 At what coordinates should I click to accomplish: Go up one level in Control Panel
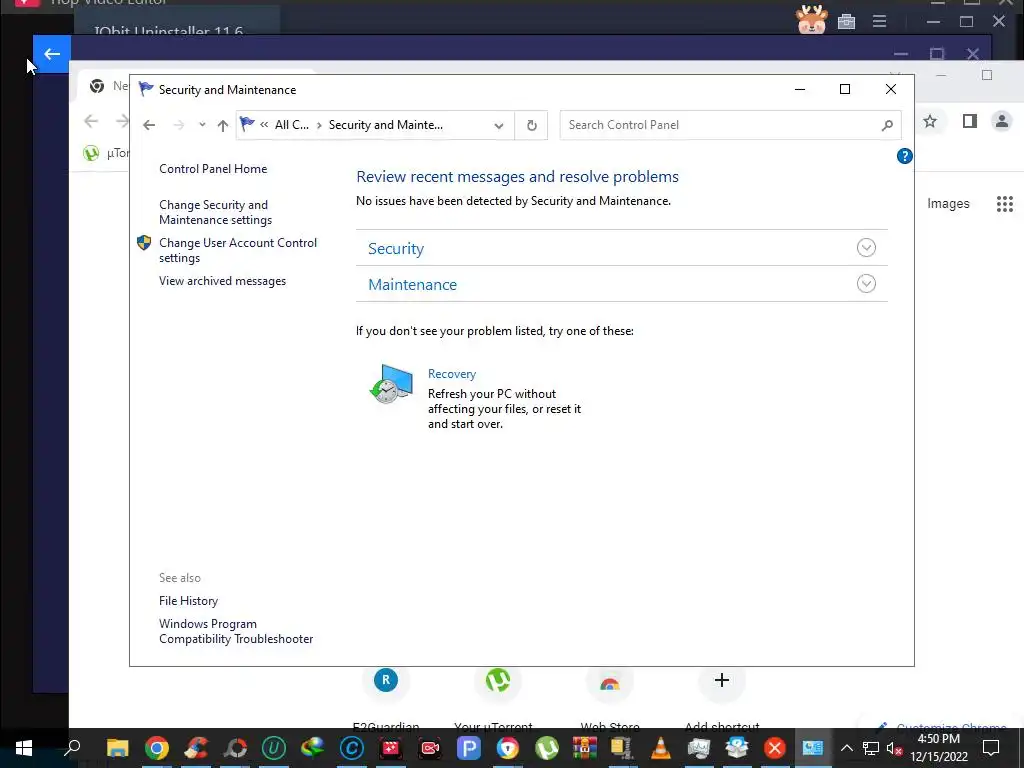(x=223, y=125)
